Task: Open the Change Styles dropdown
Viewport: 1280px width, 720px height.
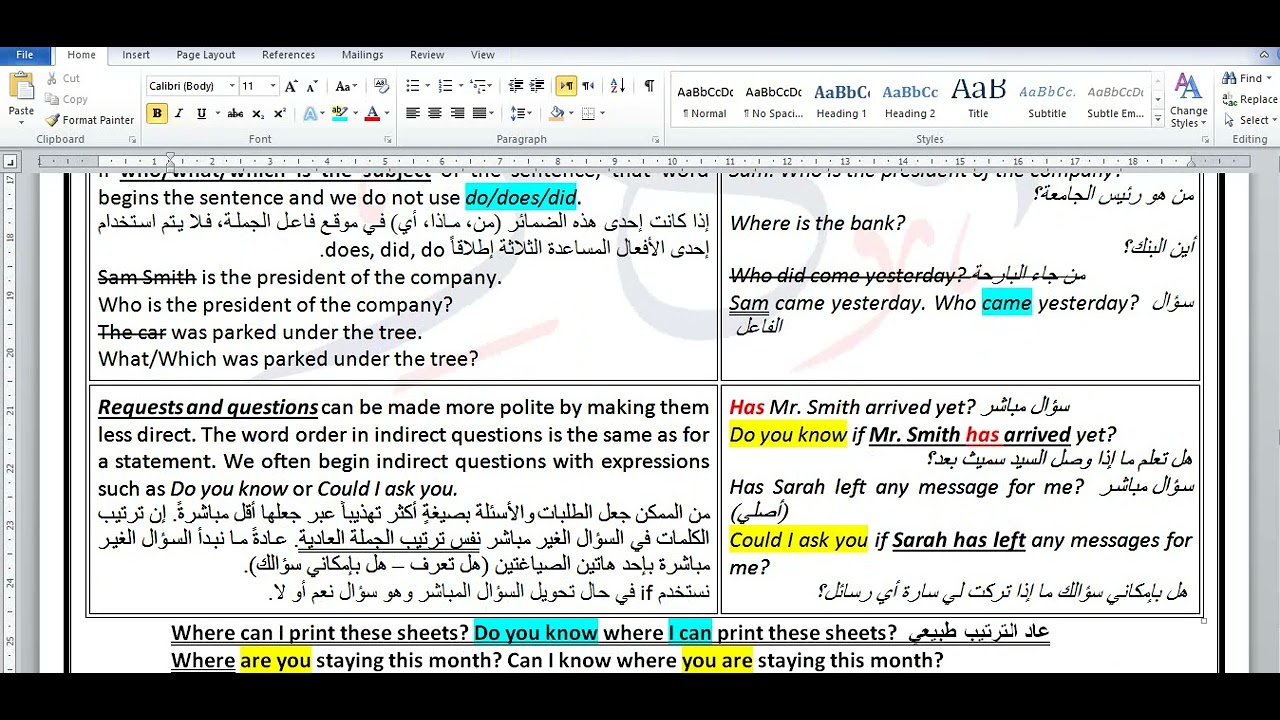Action: click(x=1188, y=100)
